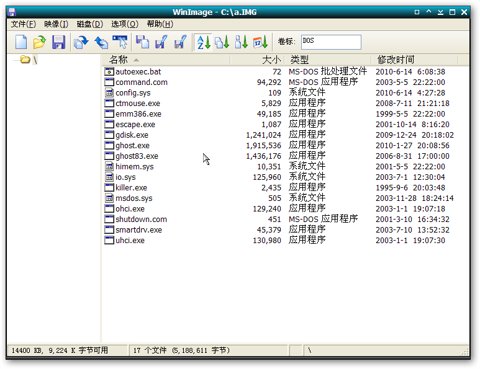
Task: Select the root folder icon in tree
Action: pos(25,60)
